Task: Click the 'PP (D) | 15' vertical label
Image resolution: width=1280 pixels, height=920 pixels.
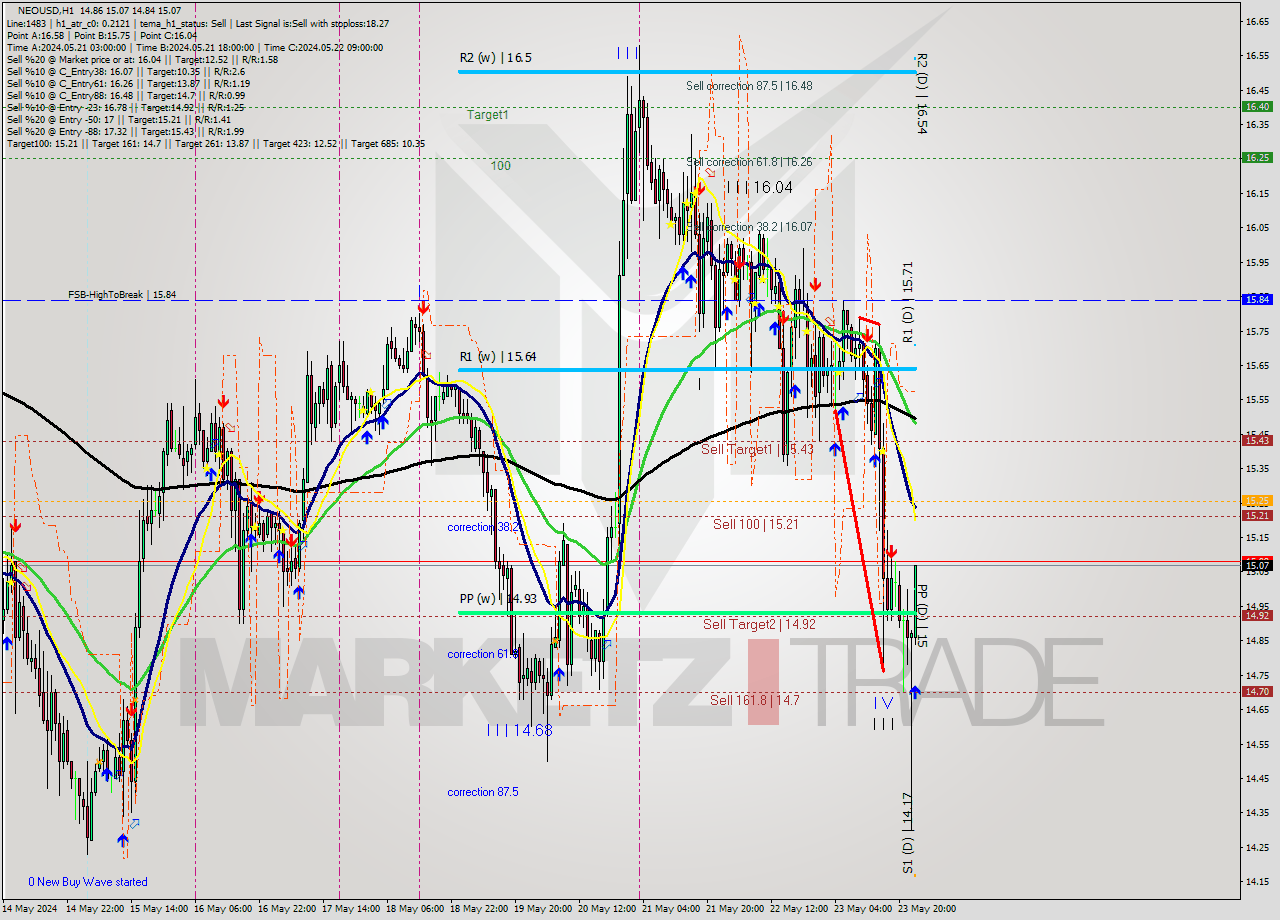Action: point(922,616)
